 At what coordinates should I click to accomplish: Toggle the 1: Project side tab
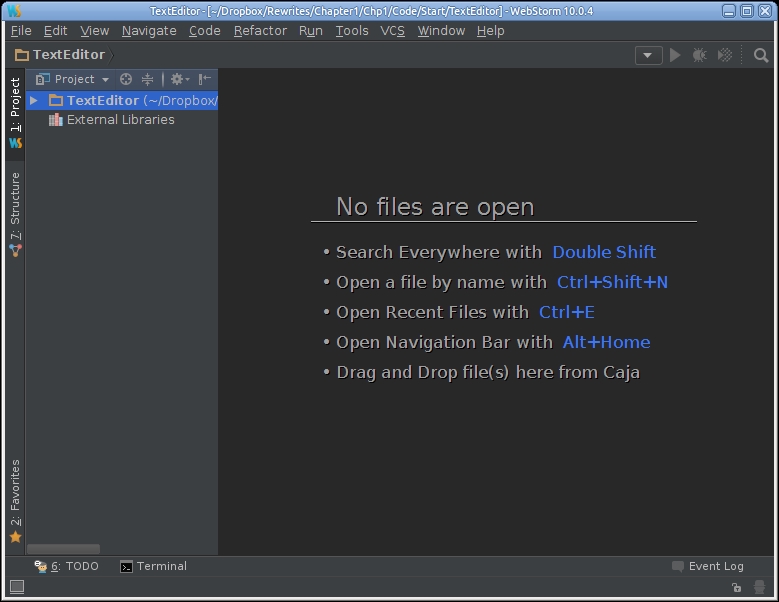click(x=15, y=112)
